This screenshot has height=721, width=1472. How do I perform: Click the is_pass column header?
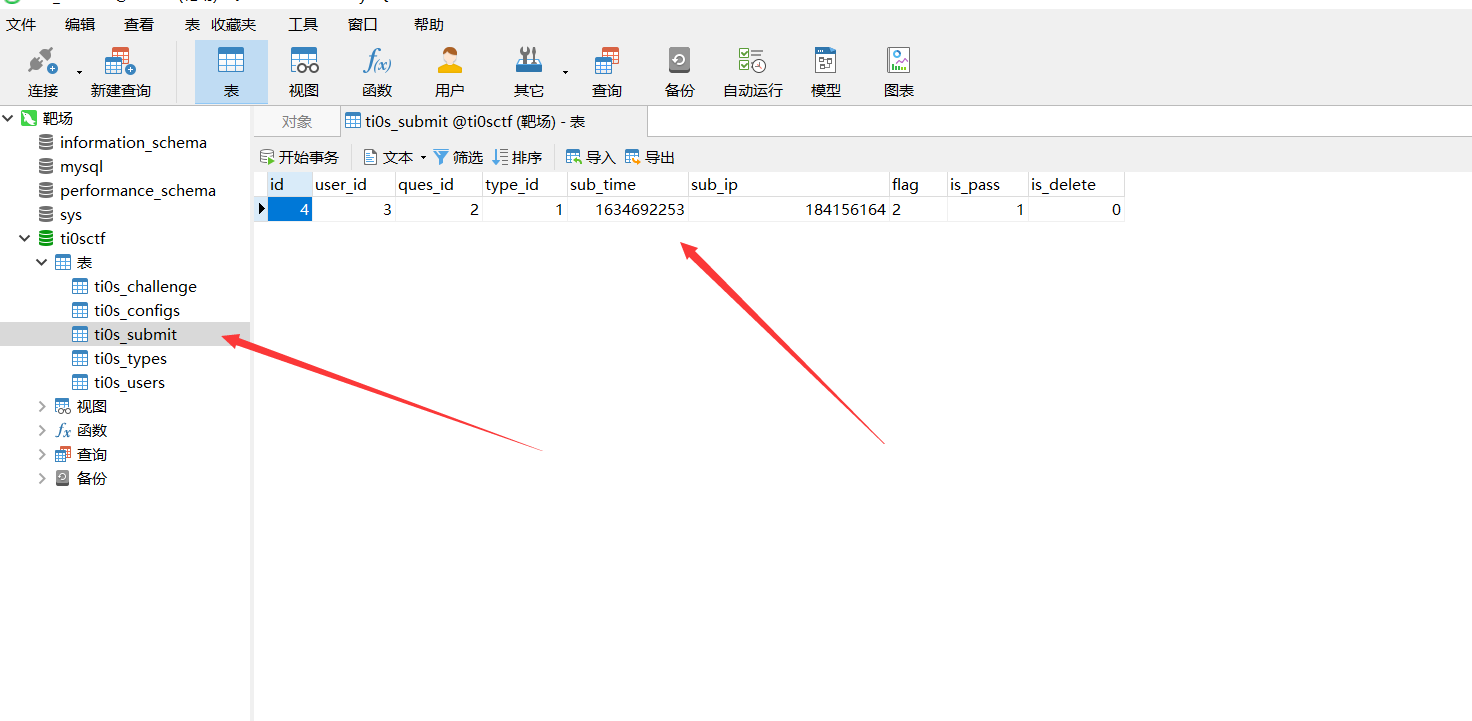pos(987,185)
